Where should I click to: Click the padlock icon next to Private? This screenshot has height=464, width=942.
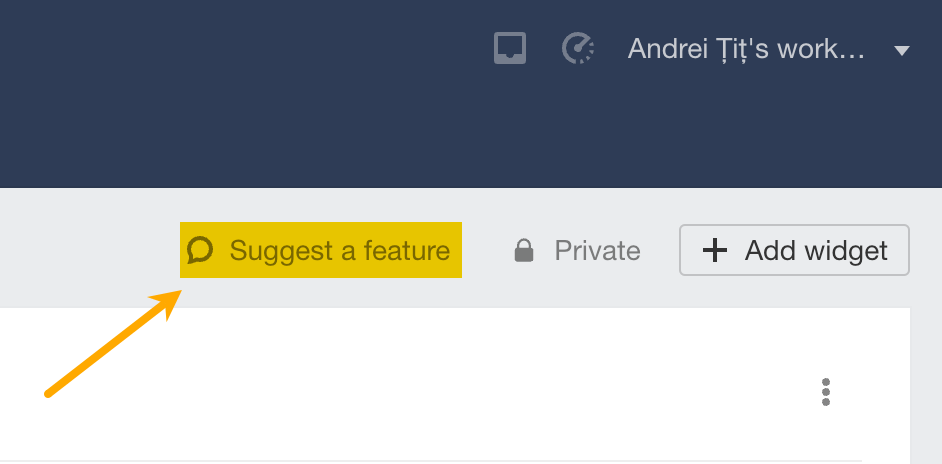click(523, 250)
